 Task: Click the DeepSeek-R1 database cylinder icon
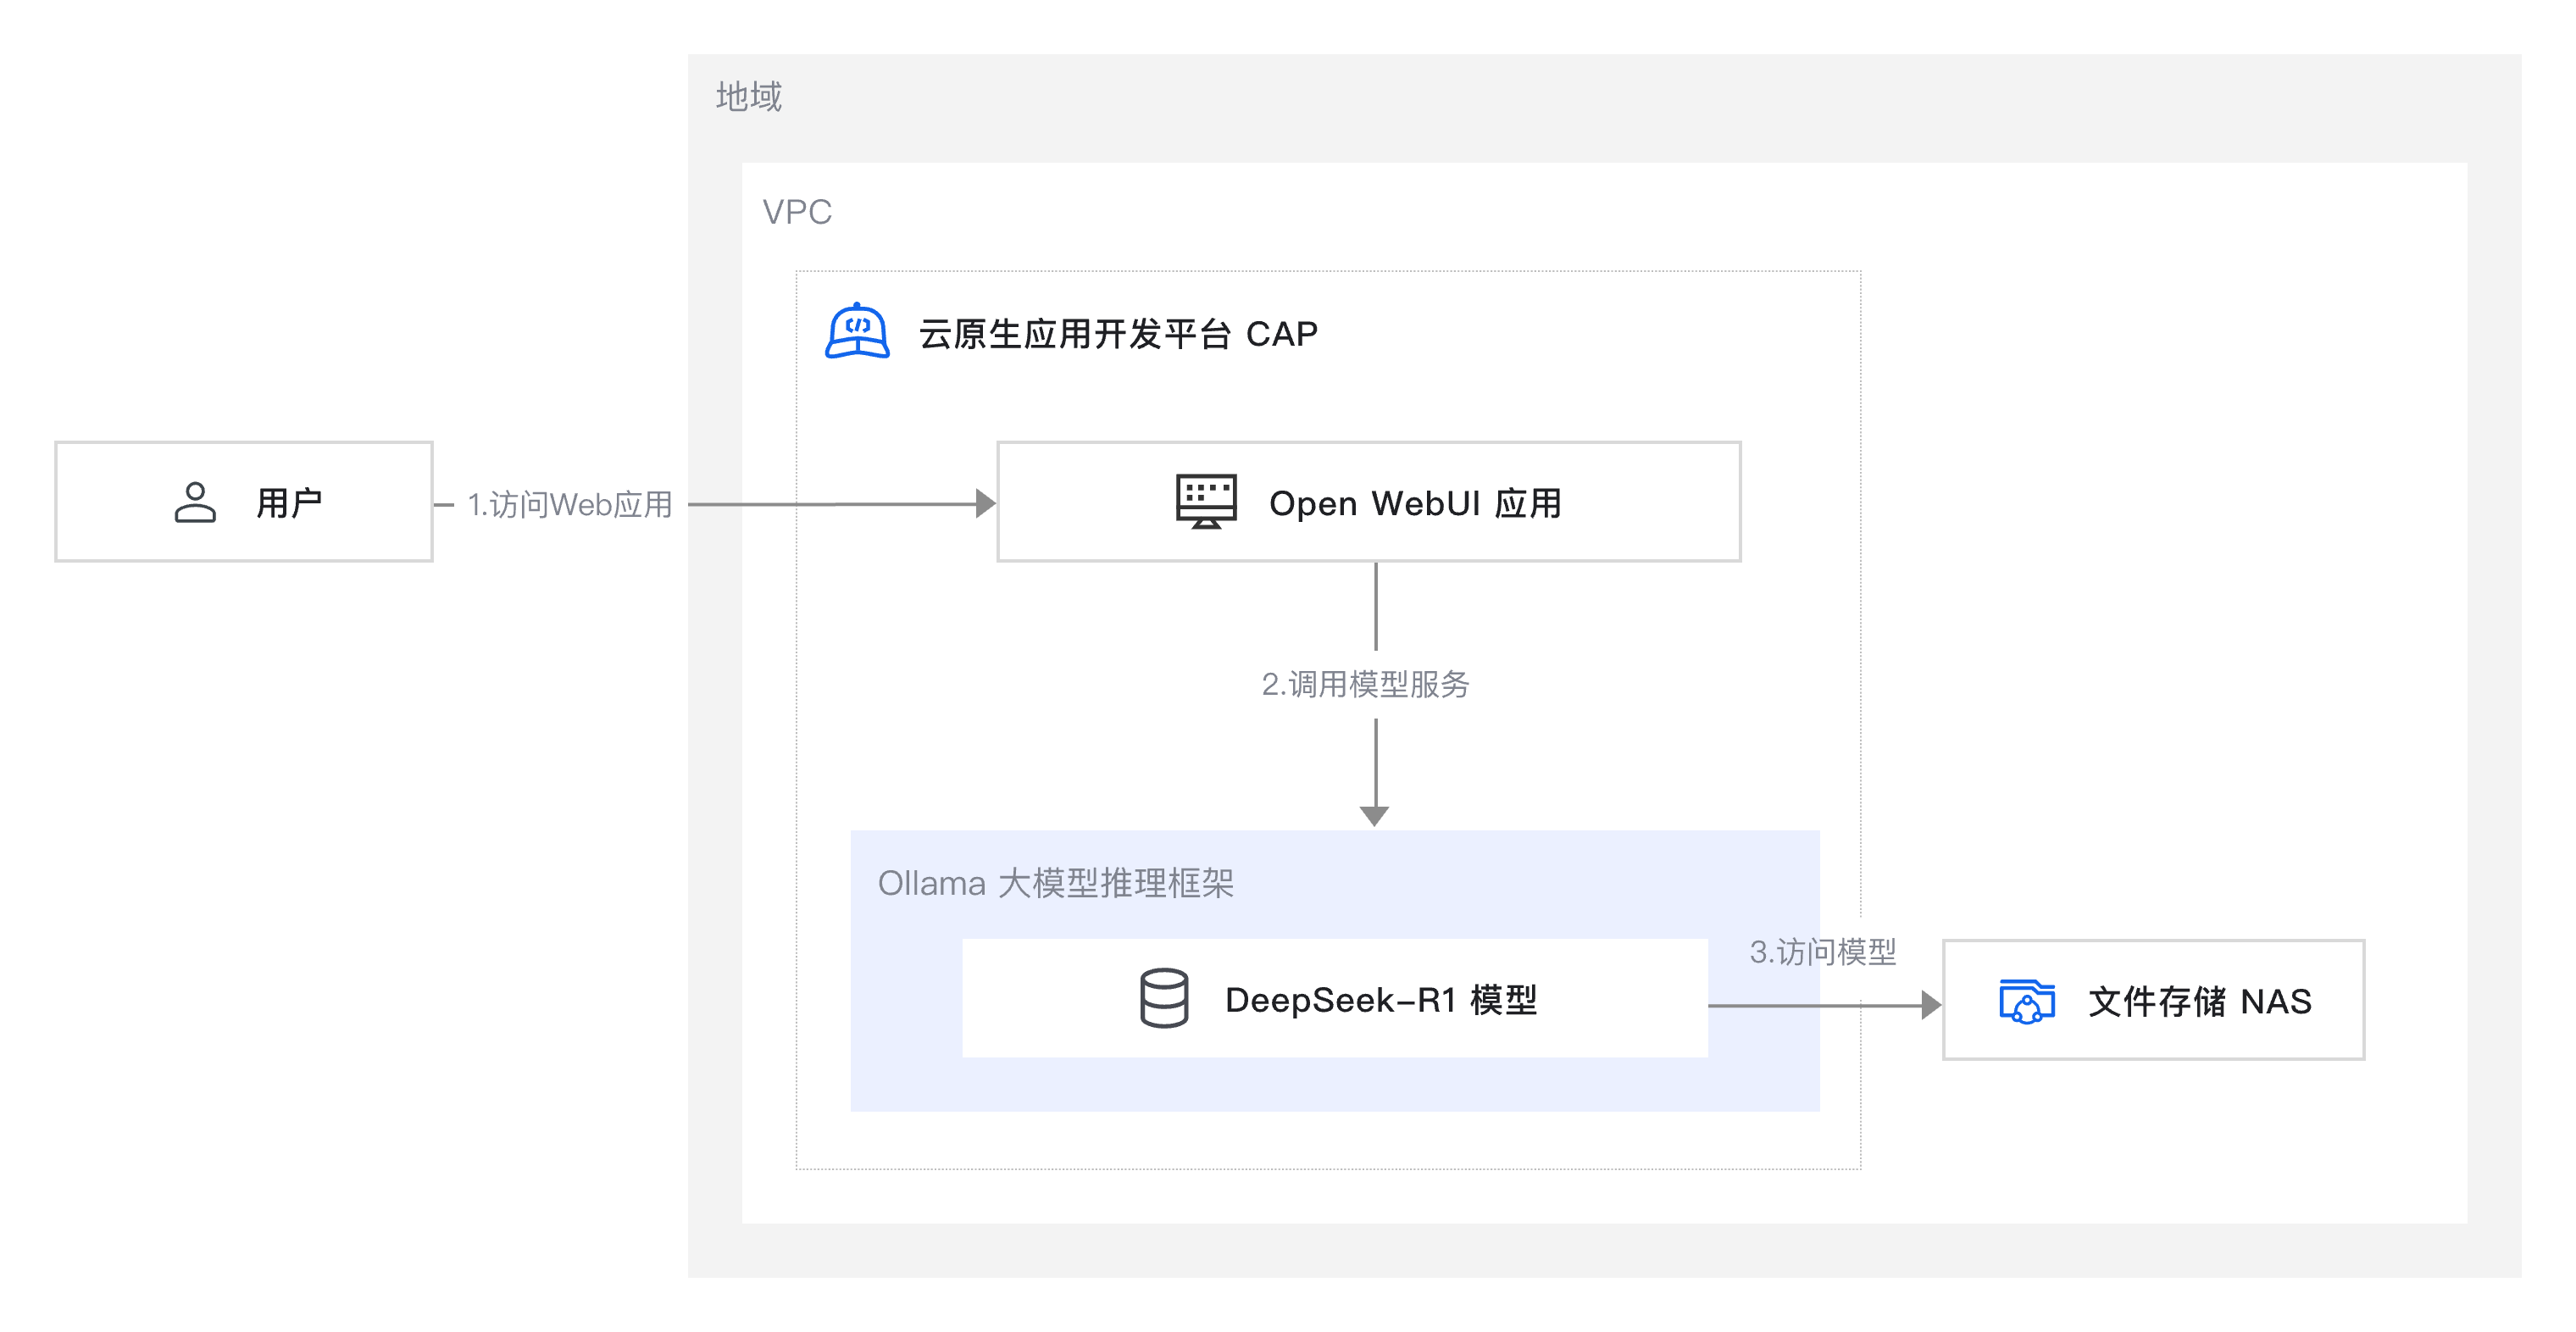point(1164,997)
